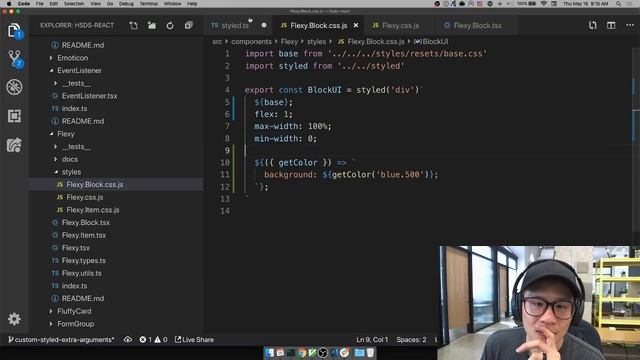Viewport: 640px width, 360px height.
Task: Open the Chrome icon in the Dock
Action: click(302, 353)
